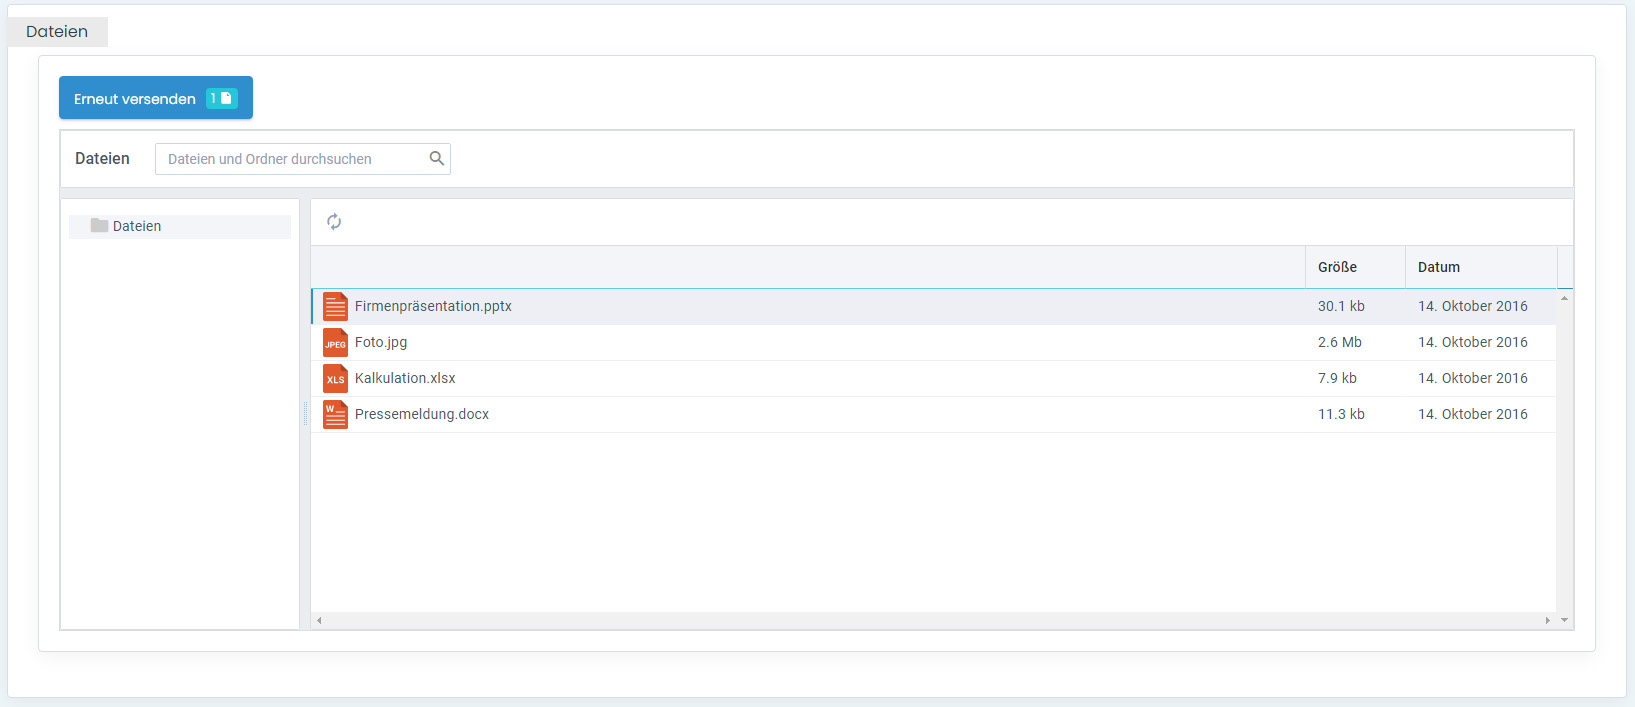Sort files by Datum column header

[x=1438, y=267]
